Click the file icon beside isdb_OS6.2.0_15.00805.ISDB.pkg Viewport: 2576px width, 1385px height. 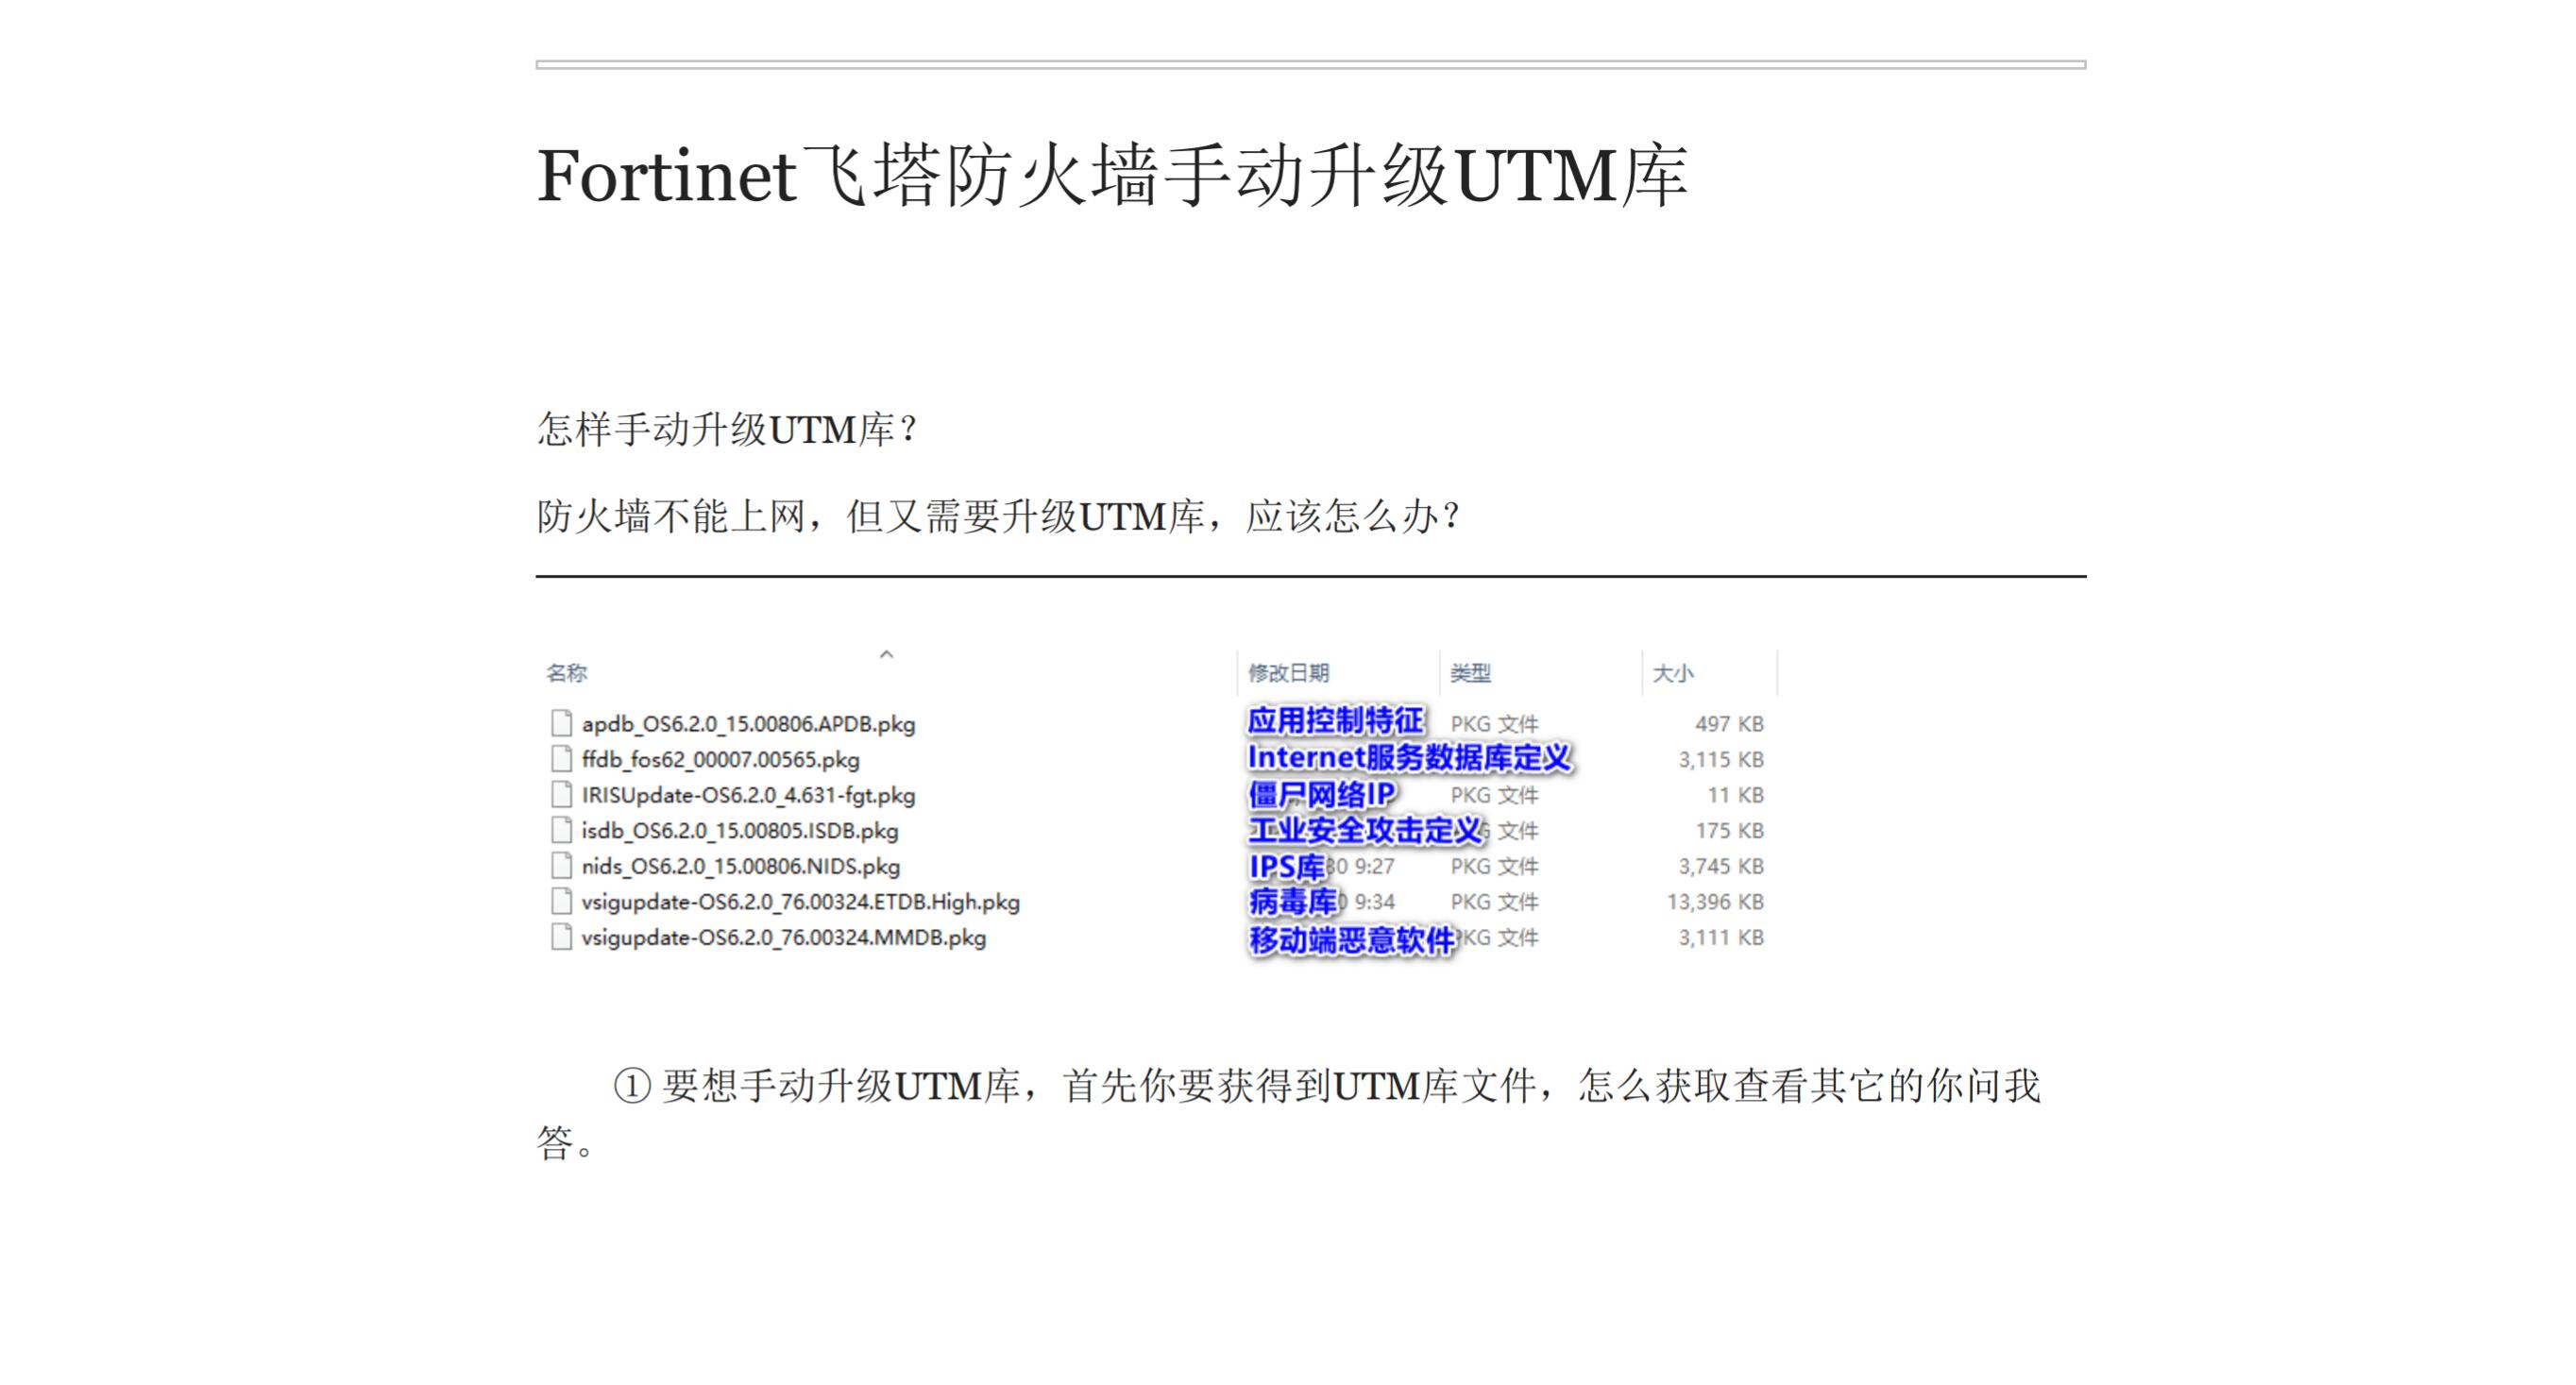[x=561, y=830]
